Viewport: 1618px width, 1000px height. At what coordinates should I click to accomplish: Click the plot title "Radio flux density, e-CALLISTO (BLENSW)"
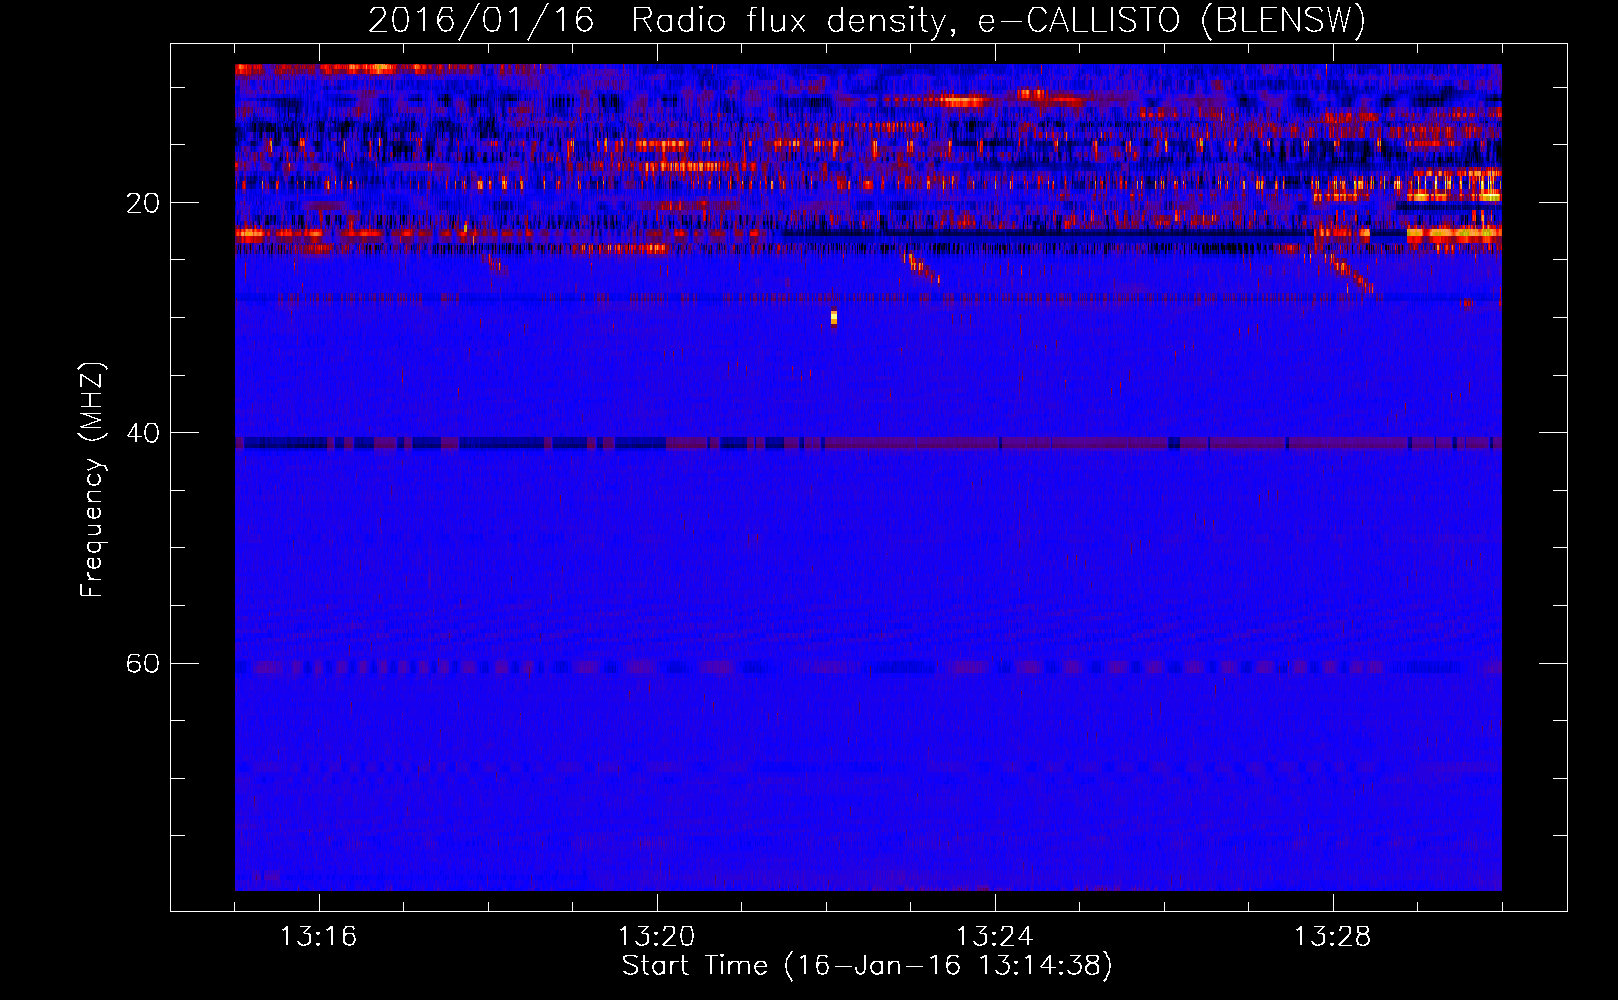click(998, 20)
